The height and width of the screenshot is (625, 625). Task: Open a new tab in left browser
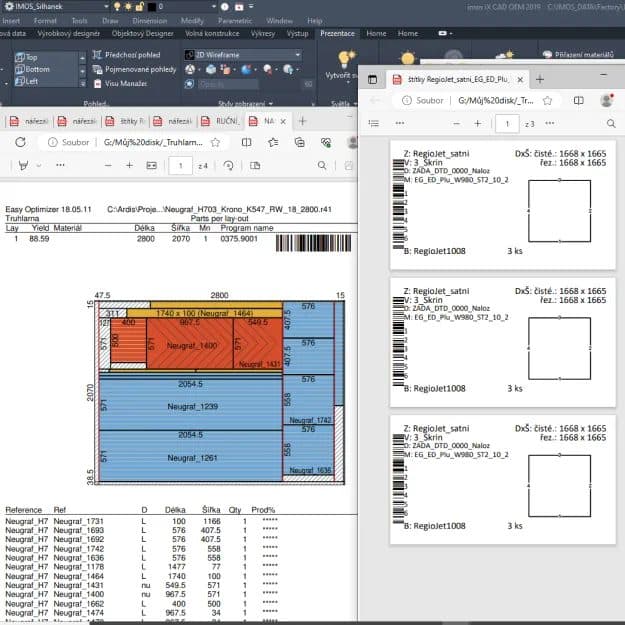pyautogui.click(x=302, y=121)
